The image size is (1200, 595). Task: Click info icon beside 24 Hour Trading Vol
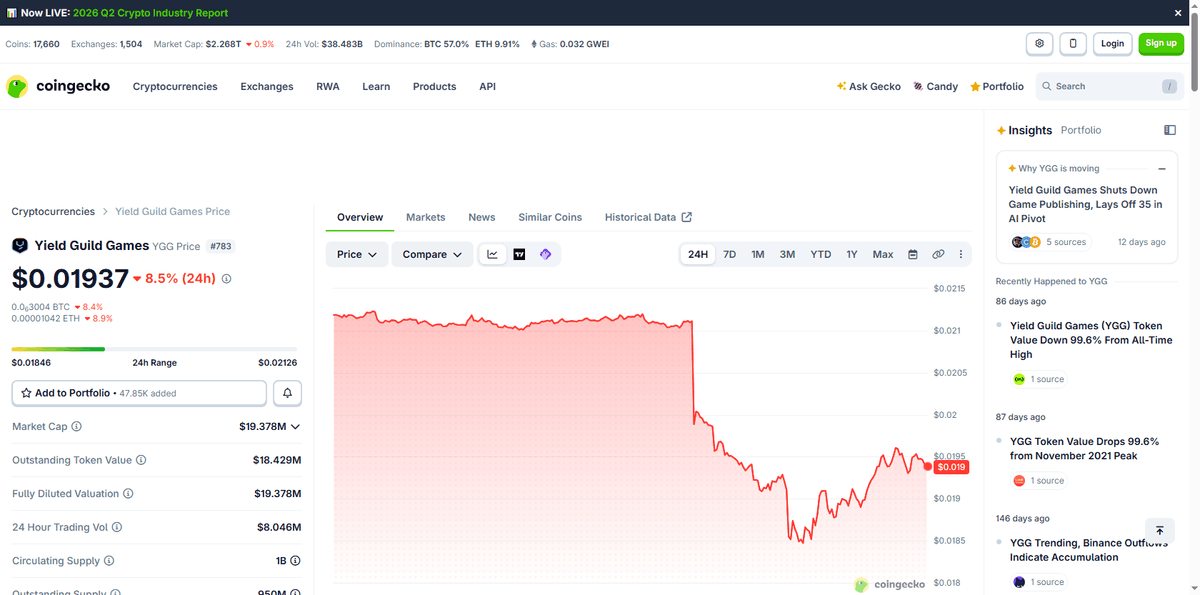pyautogui.click(x=116, y=527)
